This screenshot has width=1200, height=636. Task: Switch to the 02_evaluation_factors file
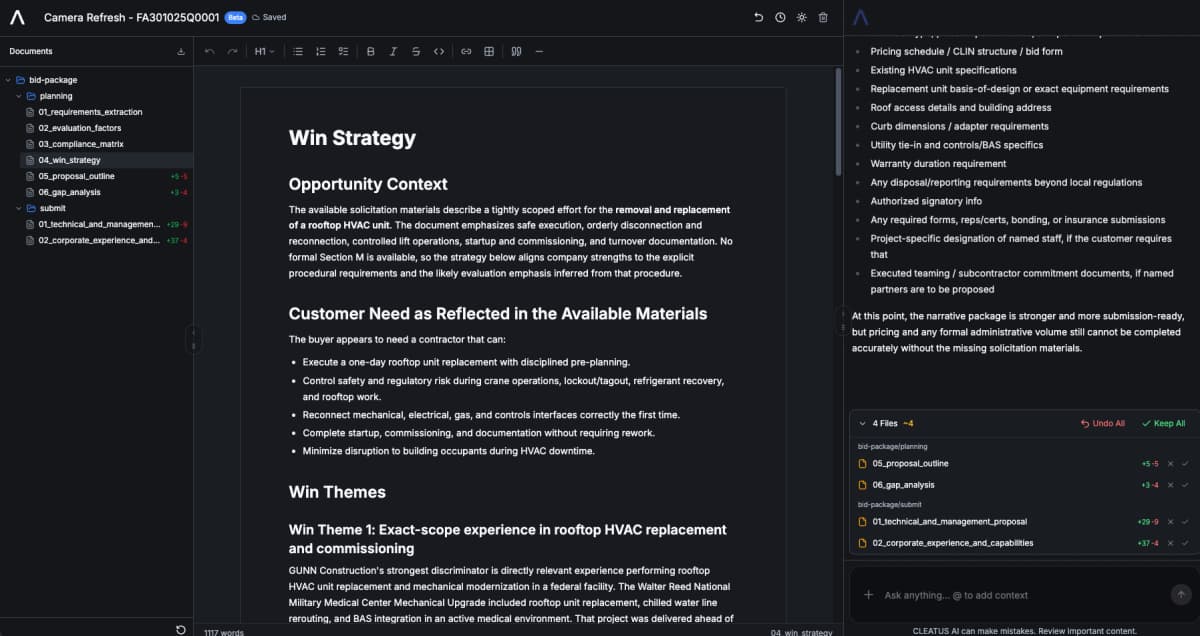pos(80,128)
